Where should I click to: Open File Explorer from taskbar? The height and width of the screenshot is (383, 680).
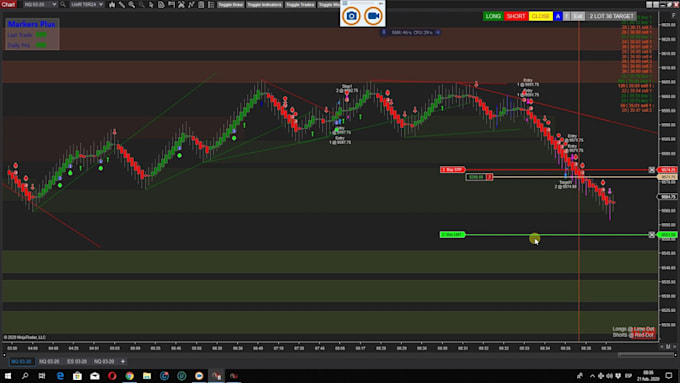147,376
